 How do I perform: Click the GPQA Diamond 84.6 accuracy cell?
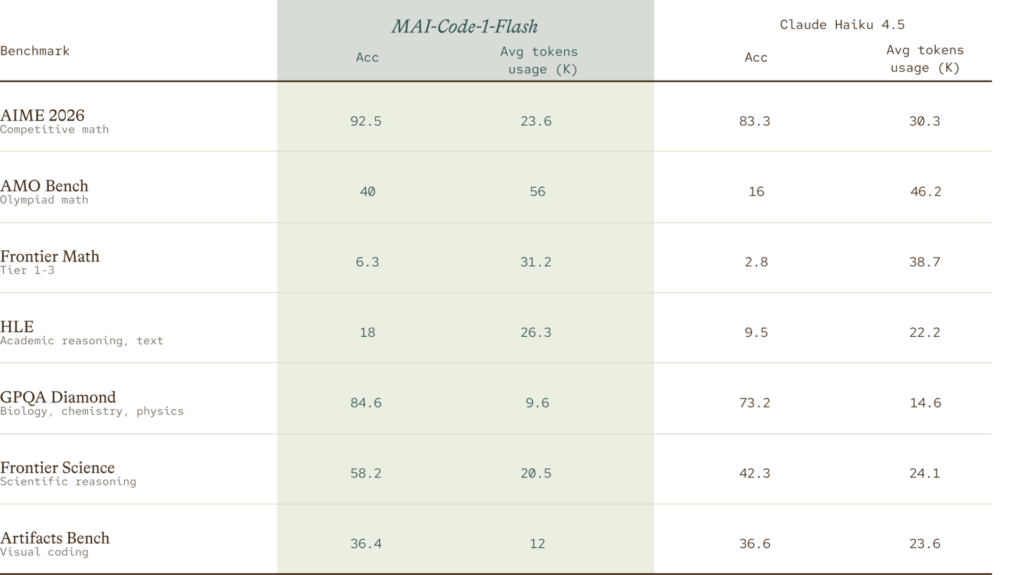366,403
